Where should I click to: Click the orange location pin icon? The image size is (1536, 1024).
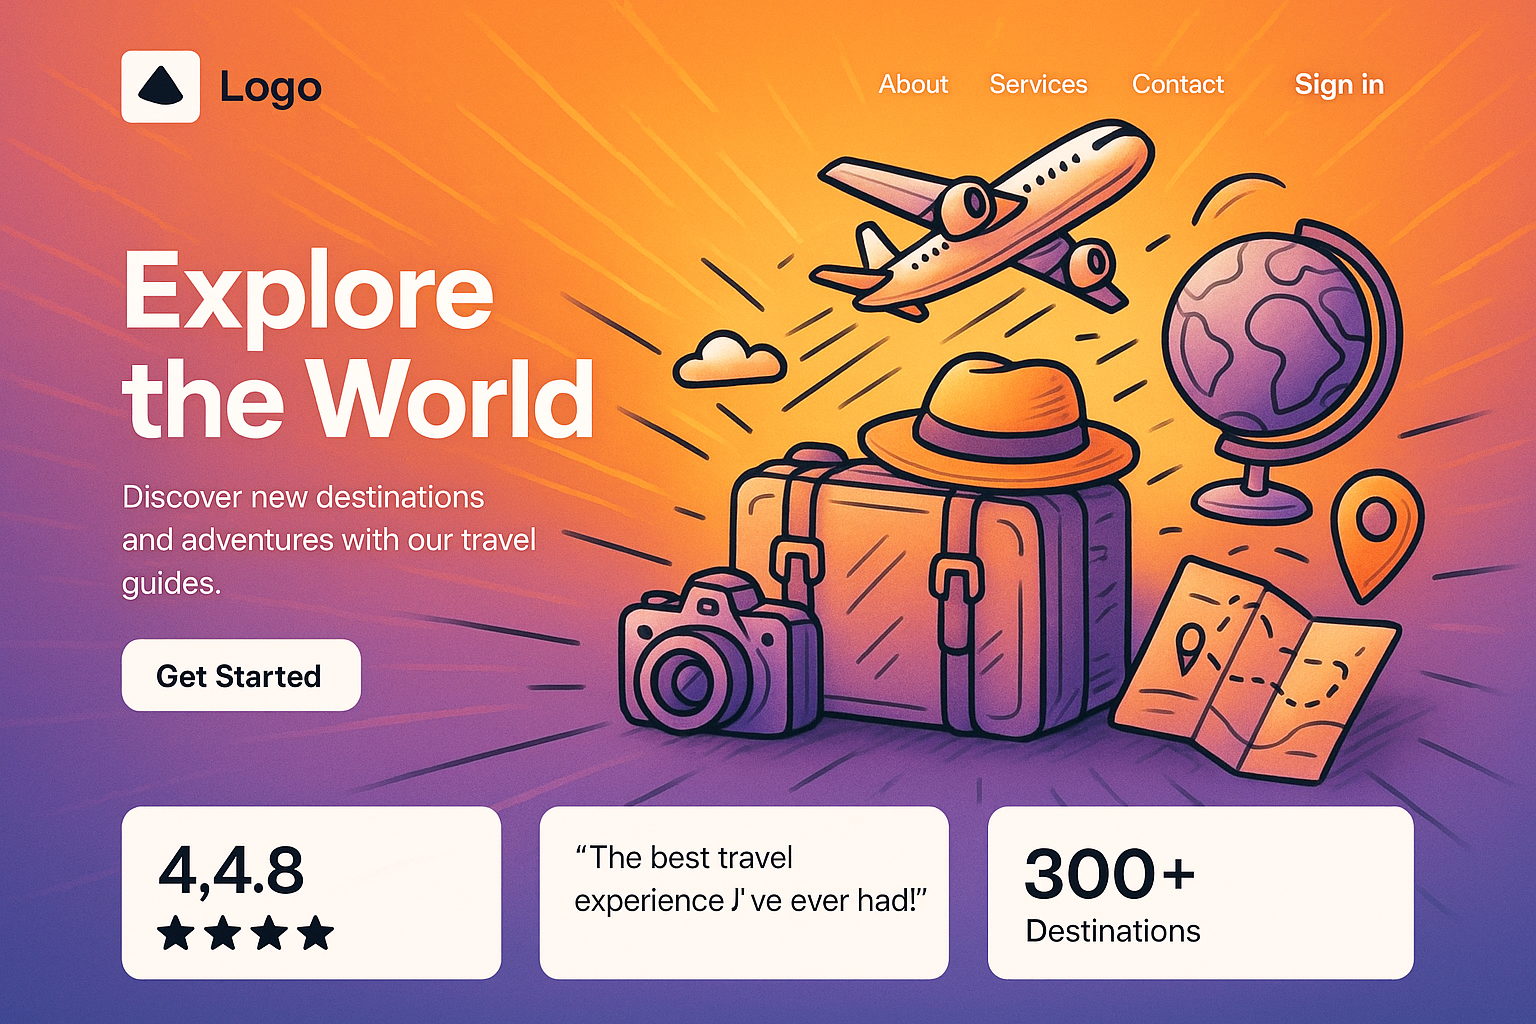point(1377,534)
